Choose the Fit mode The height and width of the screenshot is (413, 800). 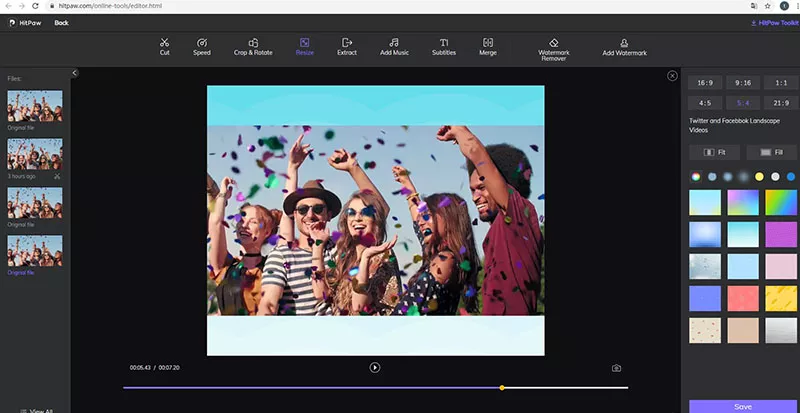tap(714, 152)
